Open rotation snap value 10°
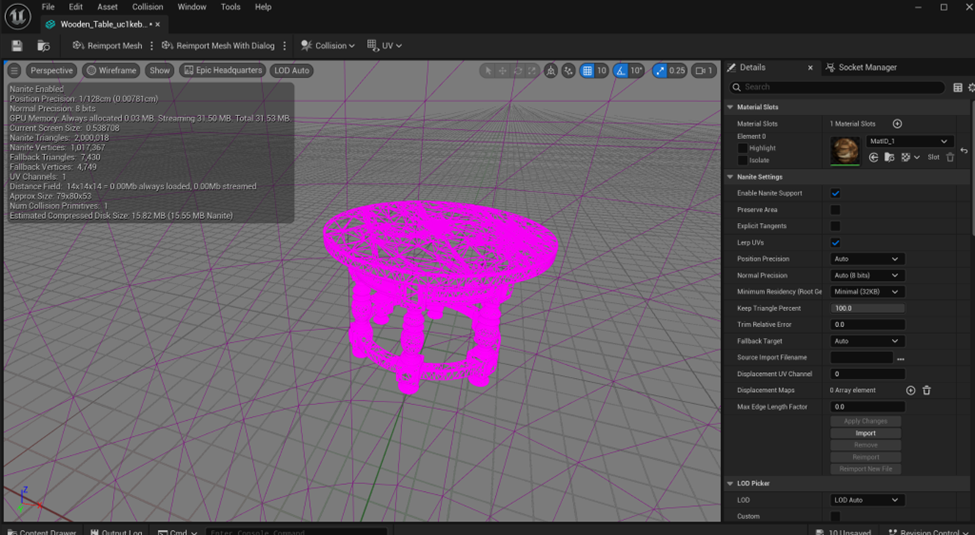This screenshot has height=535, width=975. click(636, 71)
